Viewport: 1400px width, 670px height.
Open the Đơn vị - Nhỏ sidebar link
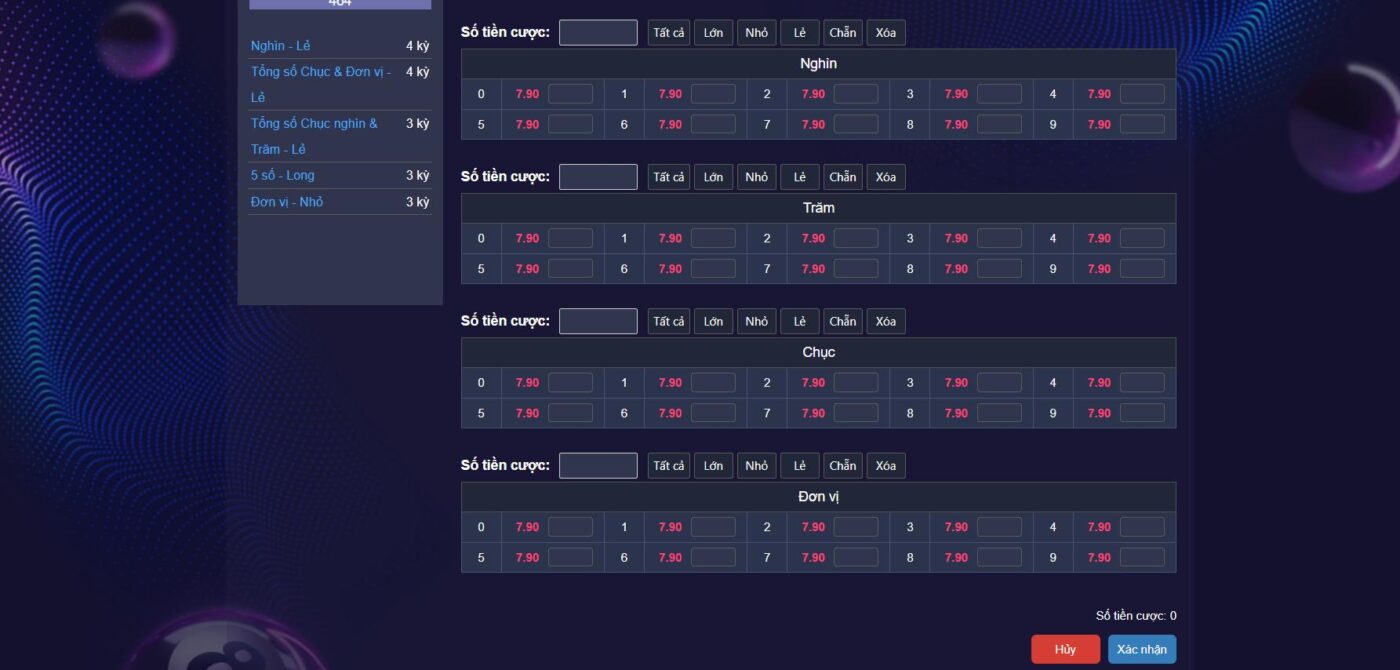click(287, 202)
